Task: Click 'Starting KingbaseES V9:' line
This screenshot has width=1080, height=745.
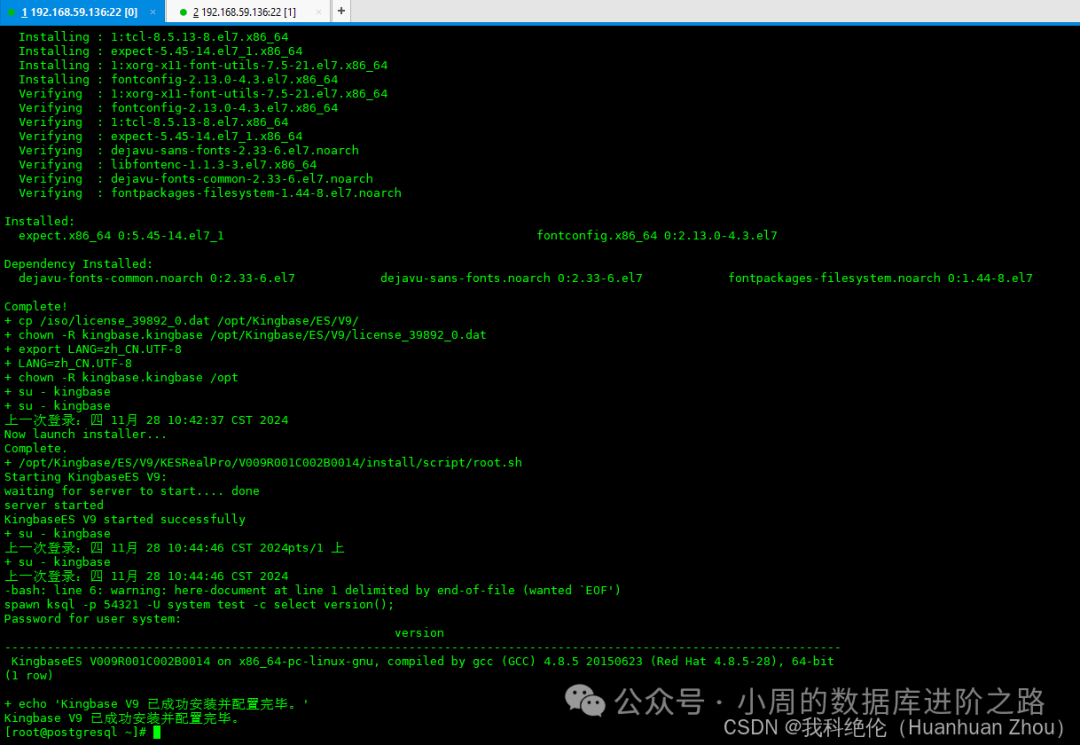Action: coord(85,476)
